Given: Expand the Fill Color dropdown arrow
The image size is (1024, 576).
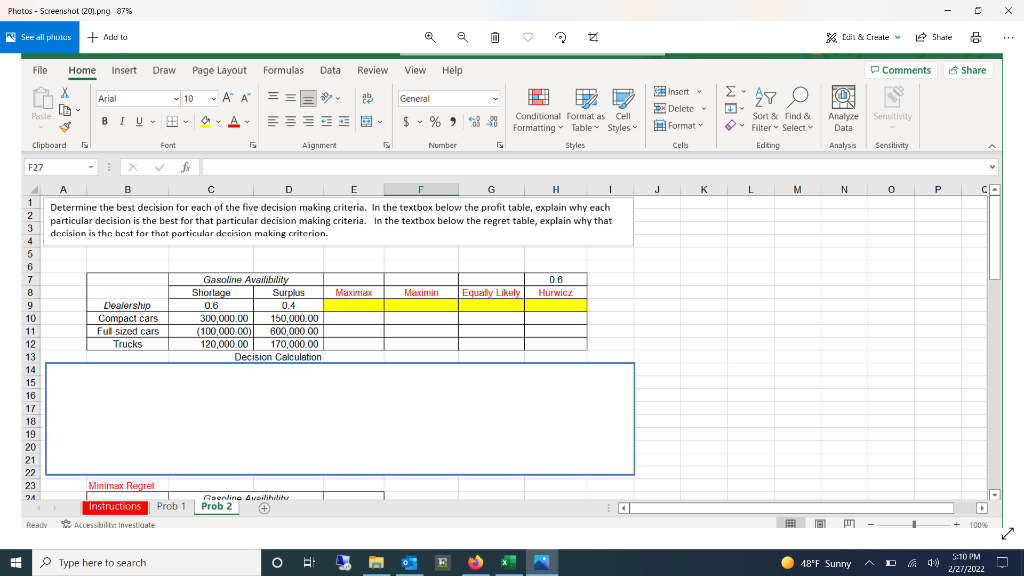Looking at the screenshot, I should pyautogui.click(x=217, y=120).
